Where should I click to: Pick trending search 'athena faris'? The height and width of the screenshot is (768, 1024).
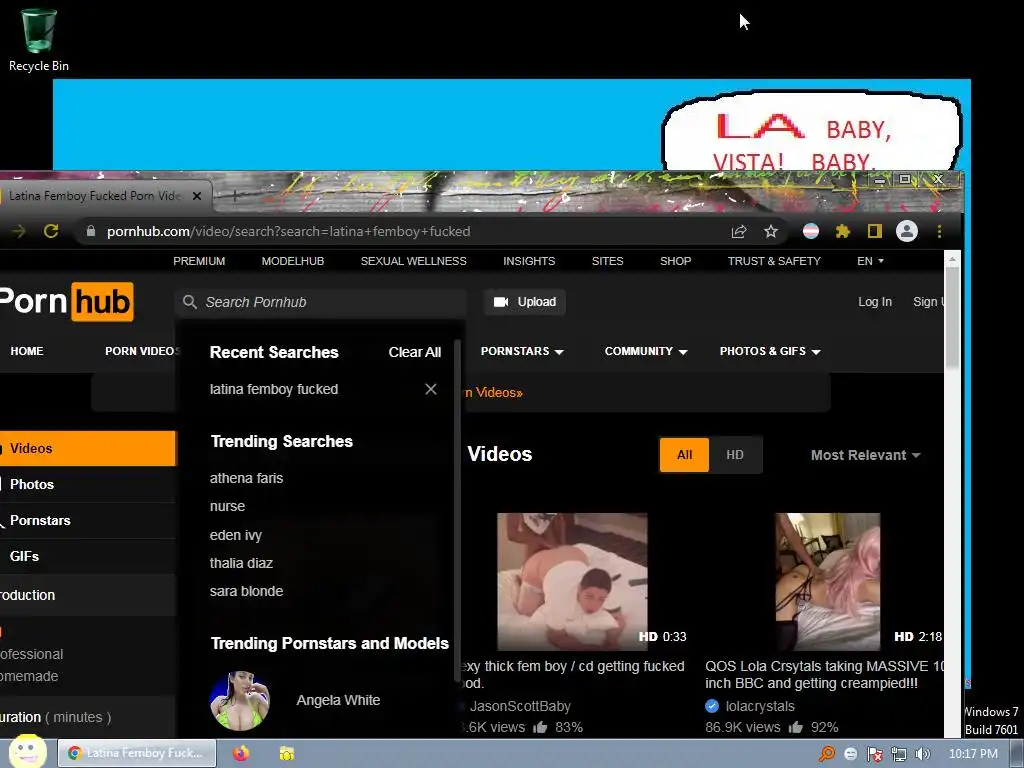pyautogui.click(x=246, y=478)
